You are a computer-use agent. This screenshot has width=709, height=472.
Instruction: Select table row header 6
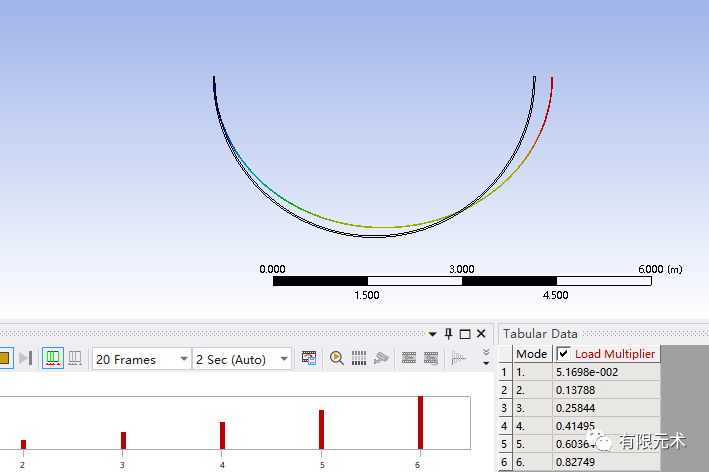click(505, 462)
